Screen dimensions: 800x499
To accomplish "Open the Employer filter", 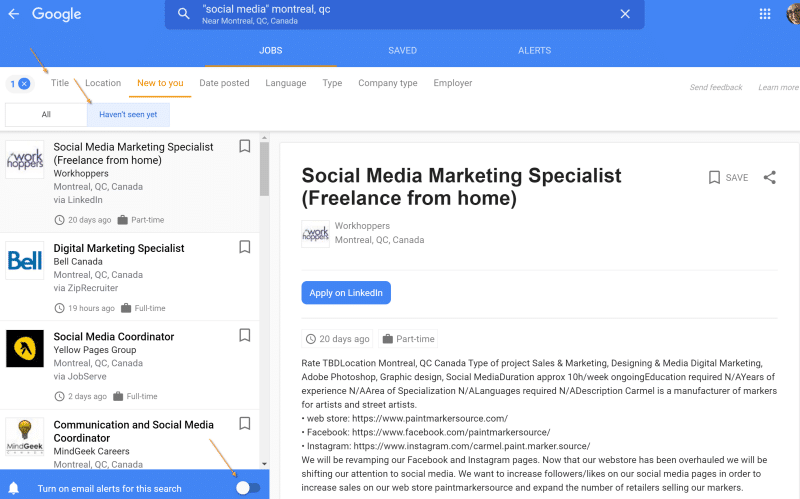I will (x=453, y=83).
